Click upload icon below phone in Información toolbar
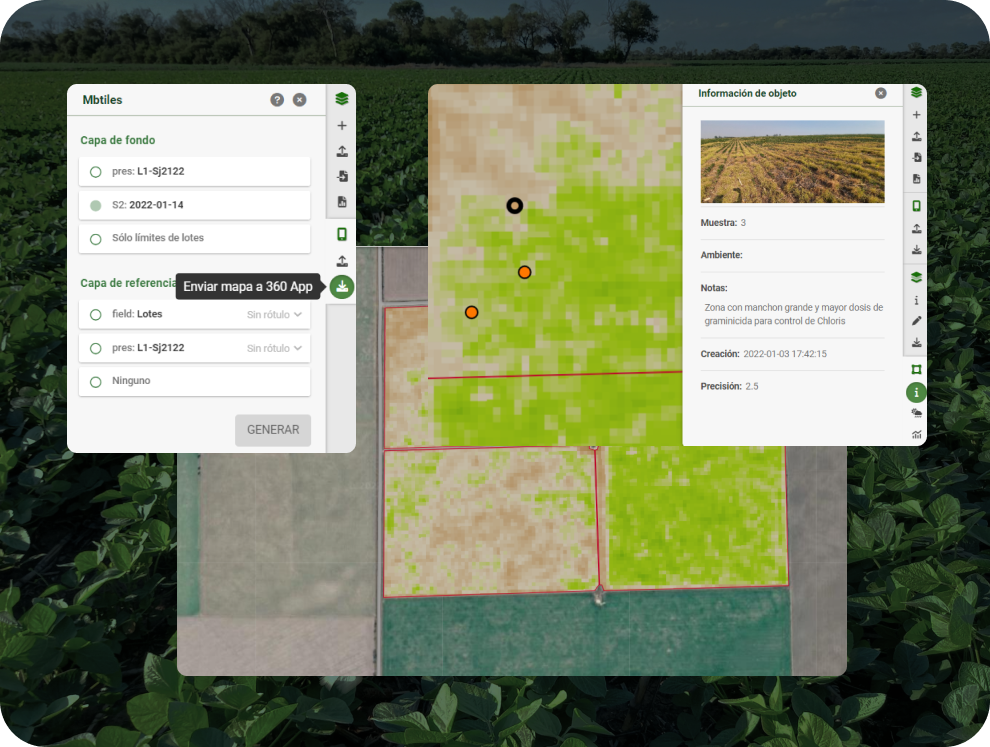The height and width of the screenshot is (747, 990). [x=916, y=229]
